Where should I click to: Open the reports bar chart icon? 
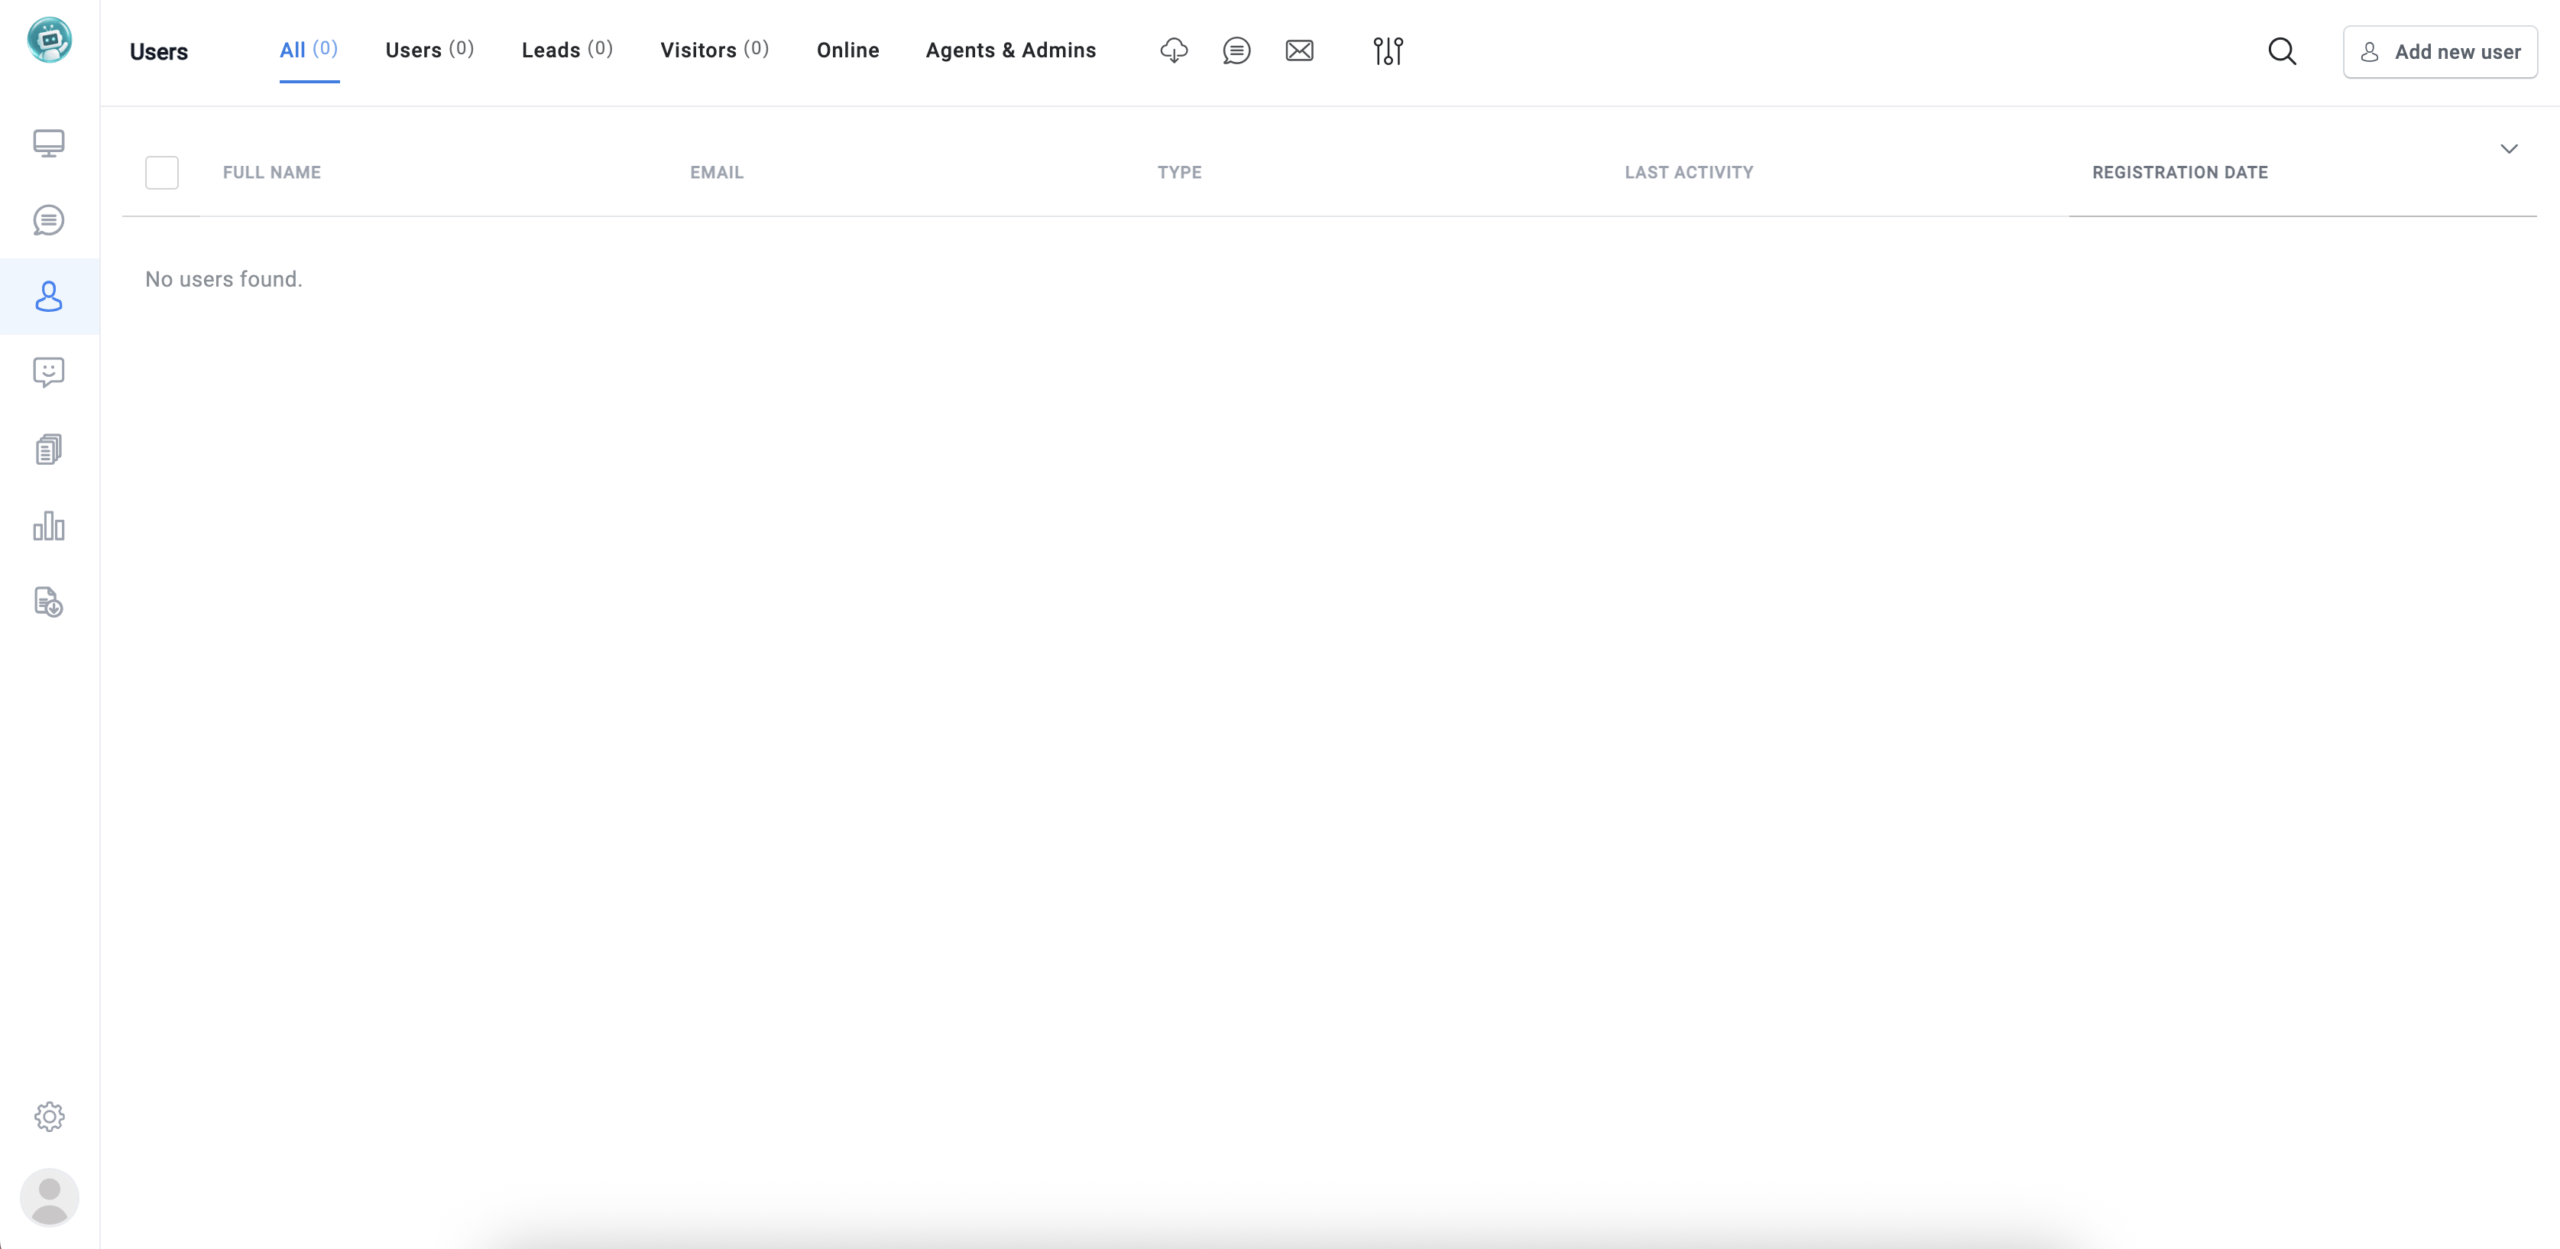(49, 526)
